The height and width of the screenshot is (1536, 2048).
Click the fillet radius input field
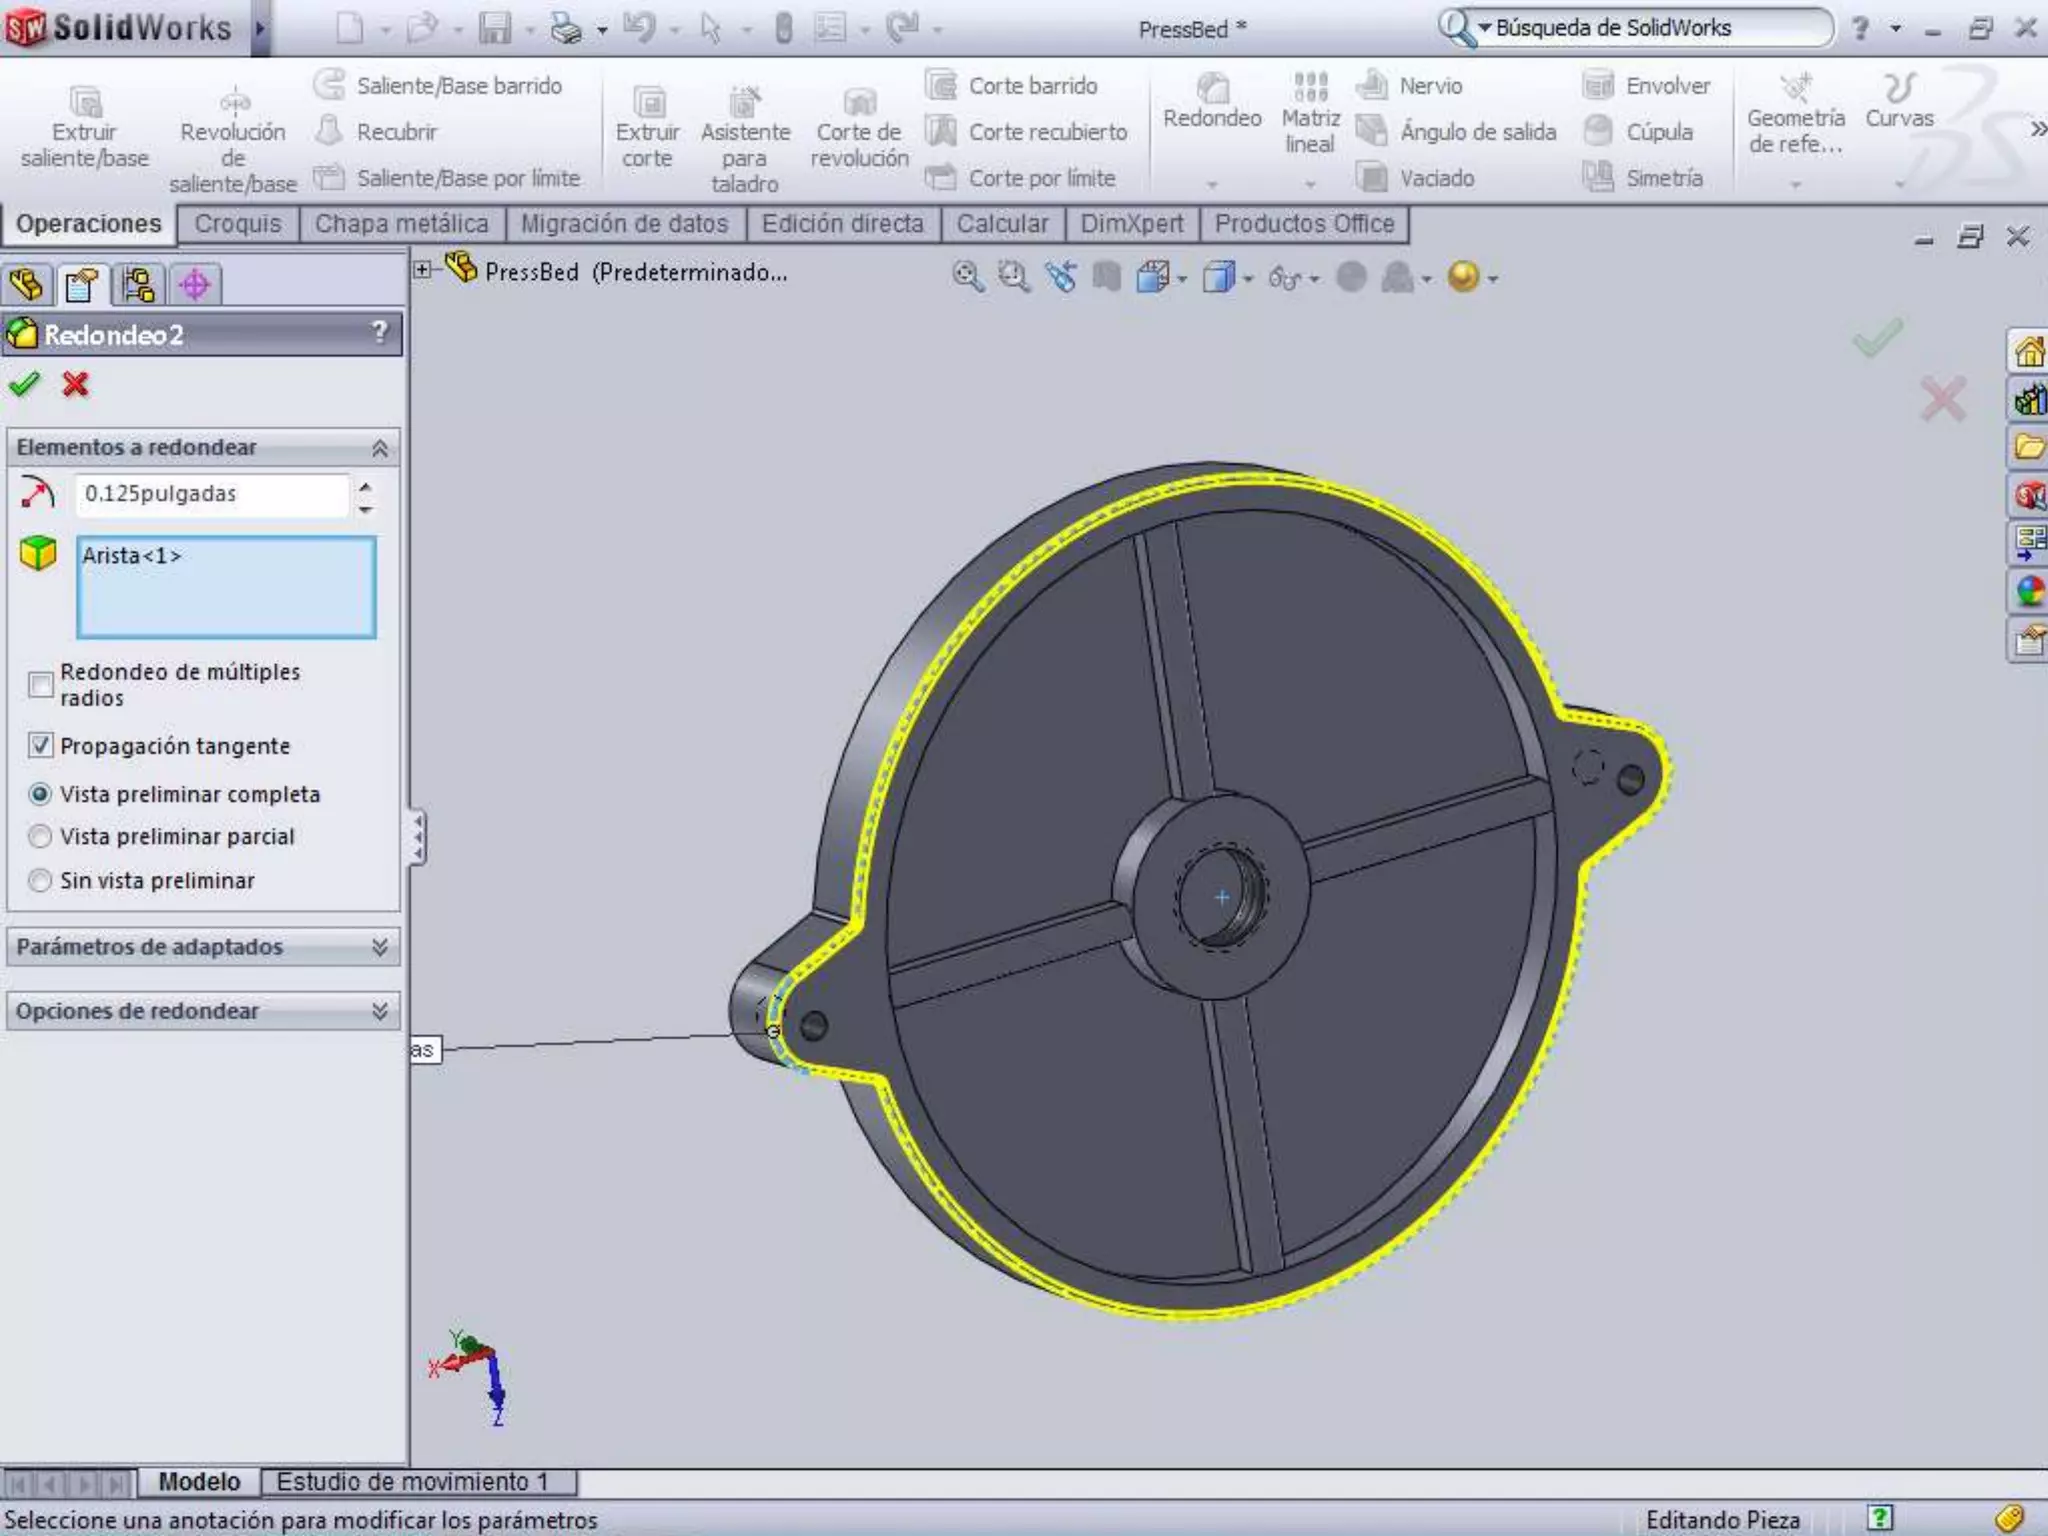(212, 494)
